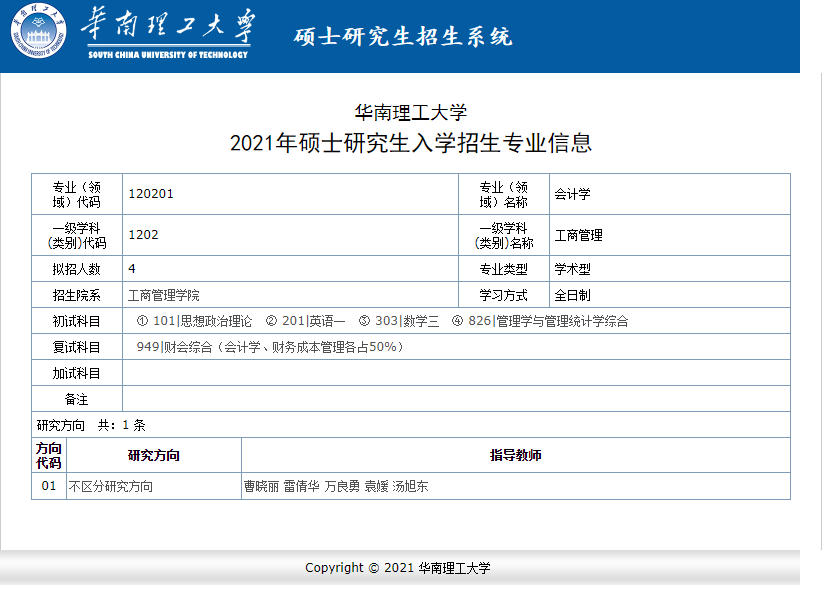Click the 华南理工大学 title above the heading
Screen dimensions: 826x589
tap(411, 112)
